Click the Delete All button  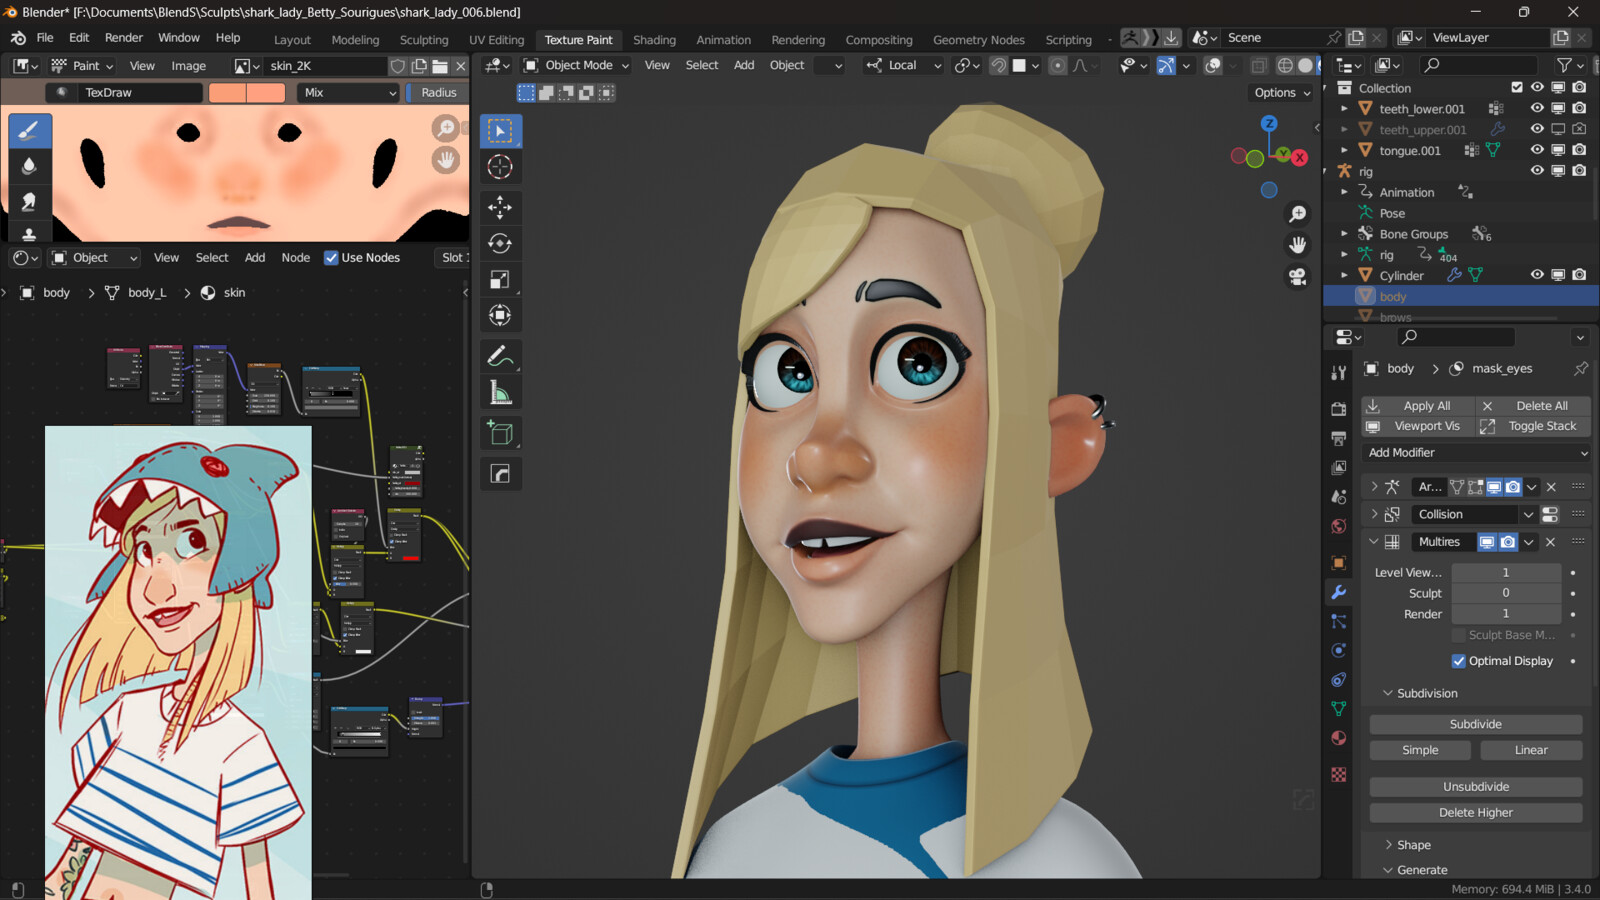1533,406
